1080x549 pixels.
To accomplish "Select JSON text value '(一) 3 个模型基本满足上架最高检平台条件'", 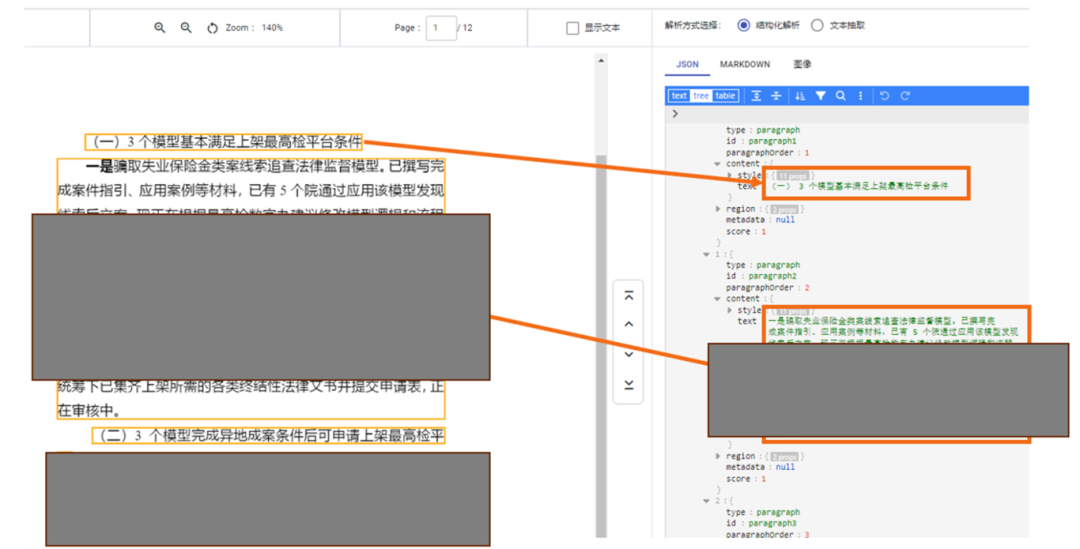I will pyautogui.click(x=860, y=186).
